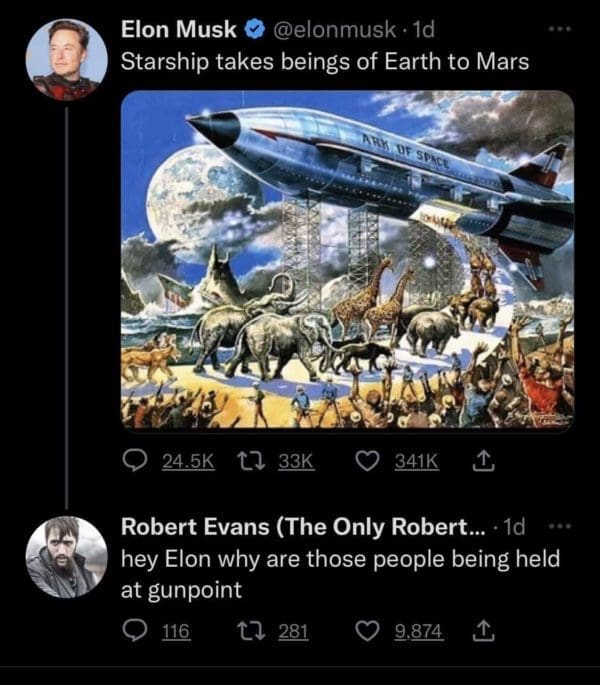Reply to the gunpoint reply tweet
Screen dimensions: 600x685
click(133, 631)
